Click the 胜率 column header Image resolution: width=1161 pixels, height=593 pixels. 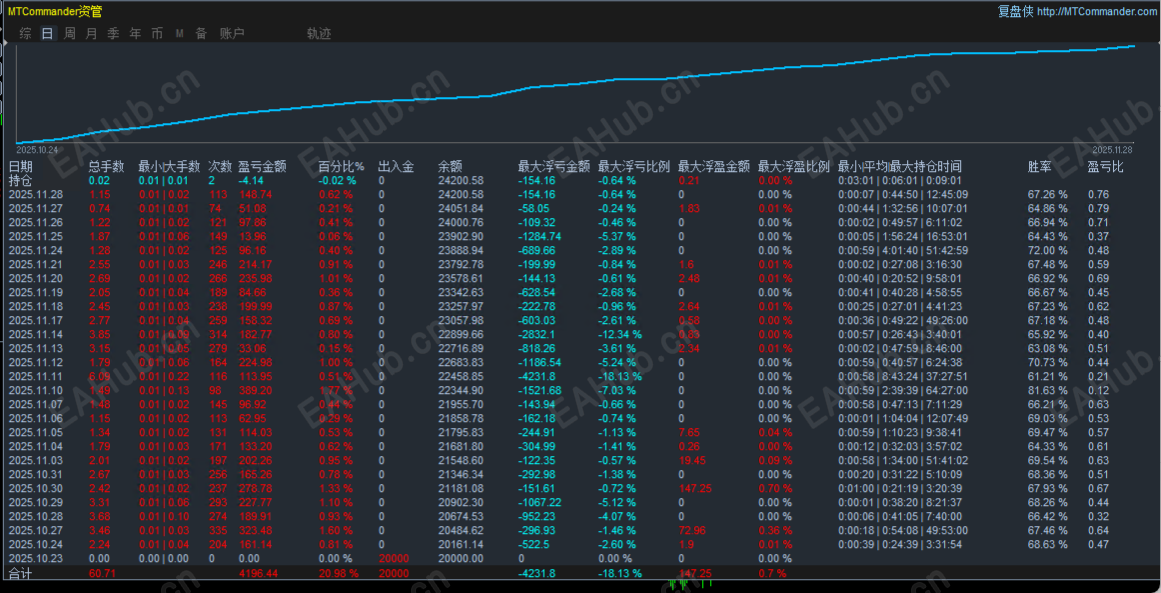[x=1040, y=167]
